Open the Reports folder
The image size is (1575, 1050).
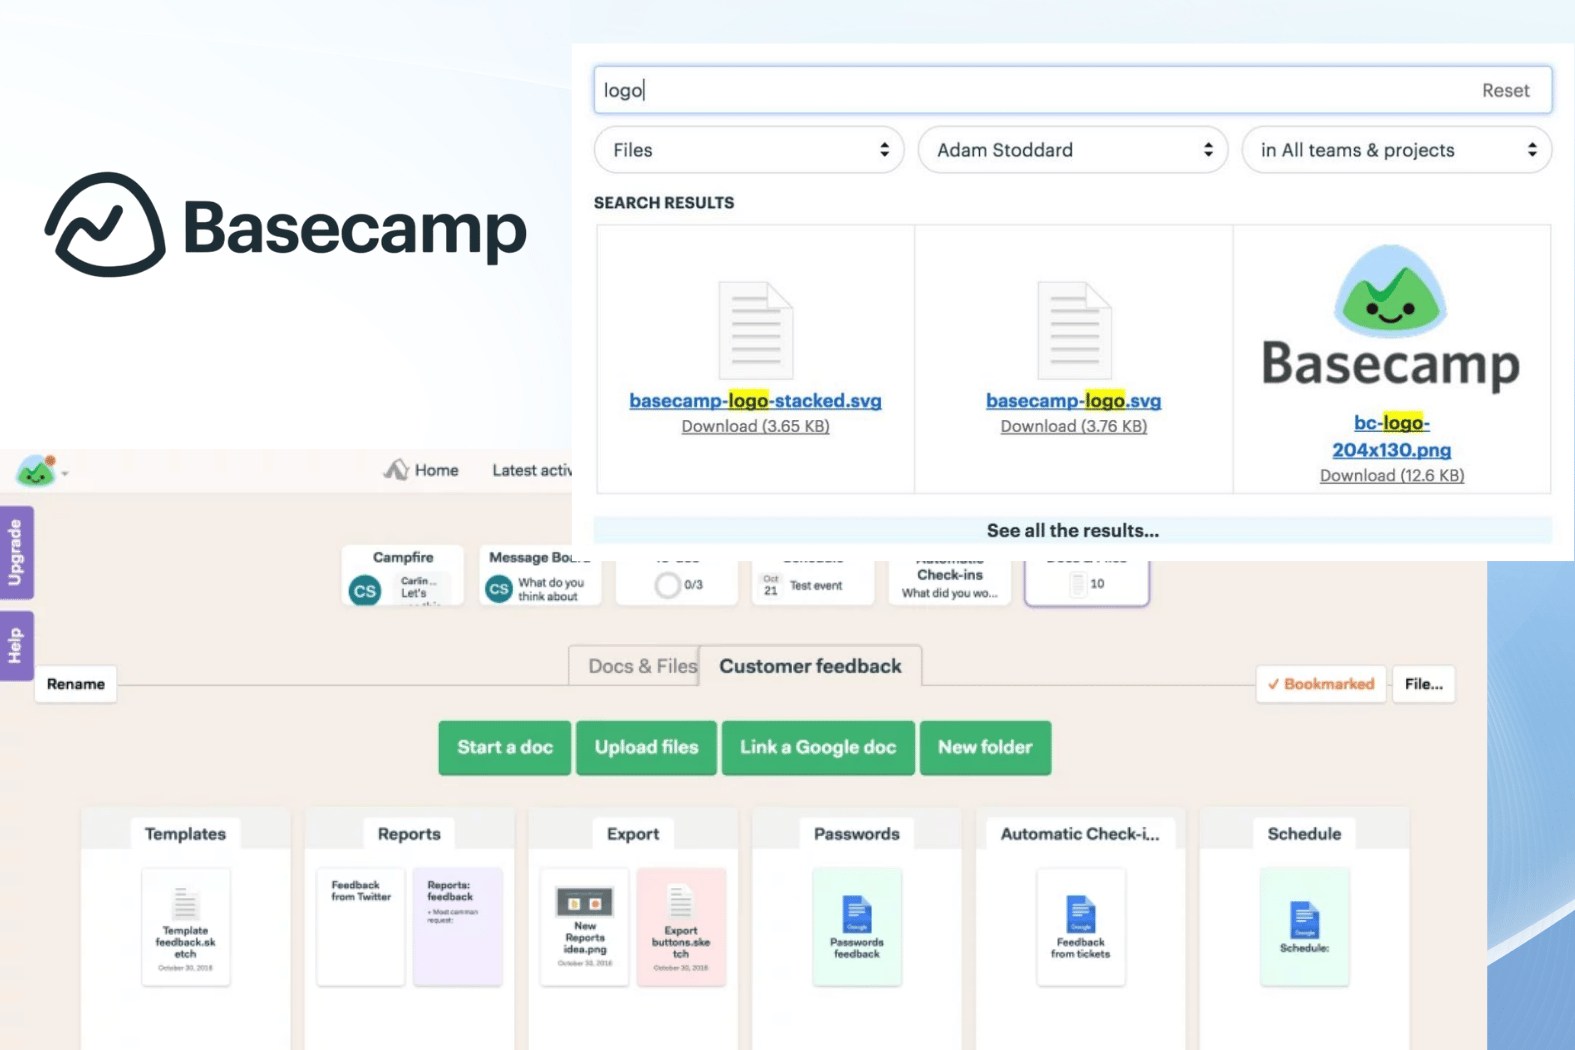(x=409, y=834)
